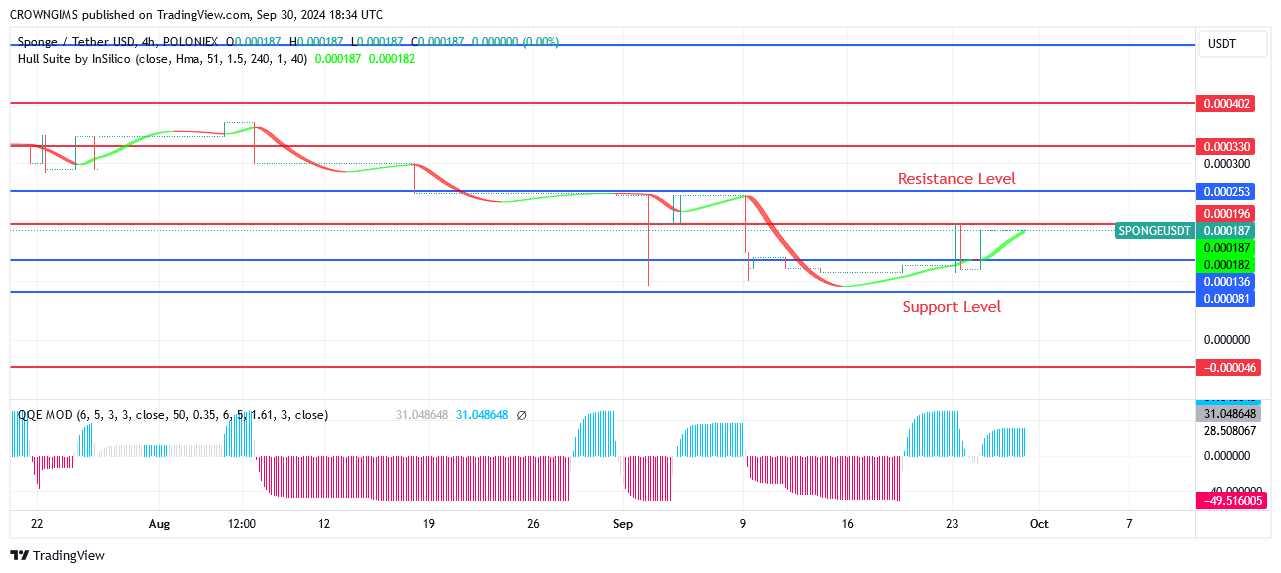
Task: Click the empty-set symbol beside QQE values
Action: click(x=521, y=414)
